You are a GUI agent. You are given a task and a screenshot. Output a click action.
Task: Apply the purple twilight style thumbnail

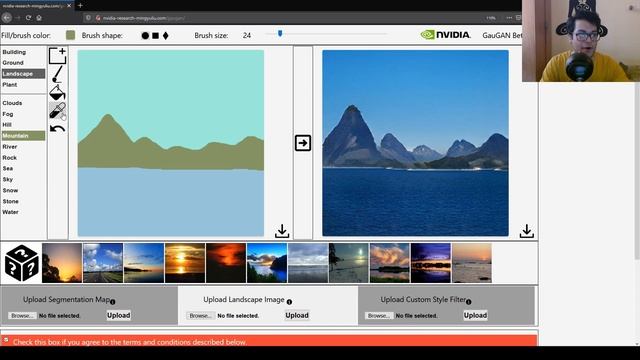coord(431,263)
